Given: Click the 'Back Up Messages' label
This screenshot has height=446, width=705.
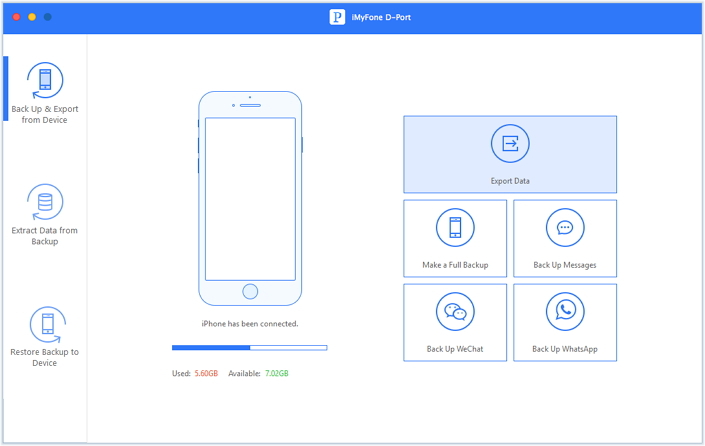Looking at the screenshot, I should coord(565,265).
